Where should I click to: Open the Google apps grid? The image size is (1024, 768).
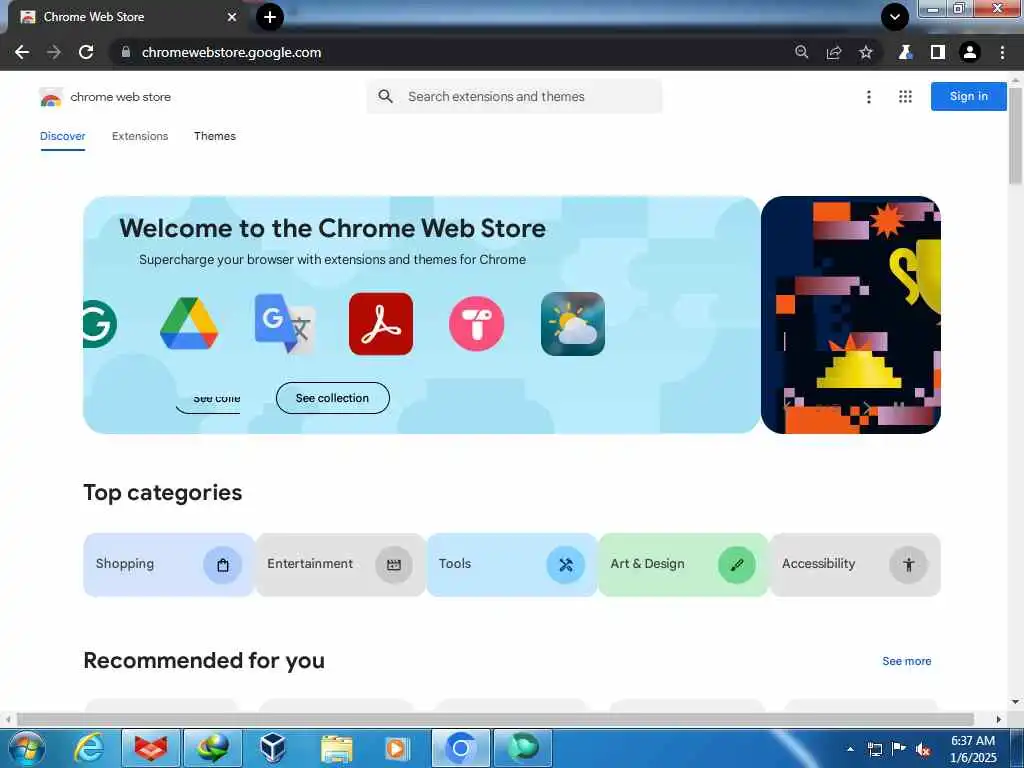point(905,97)
